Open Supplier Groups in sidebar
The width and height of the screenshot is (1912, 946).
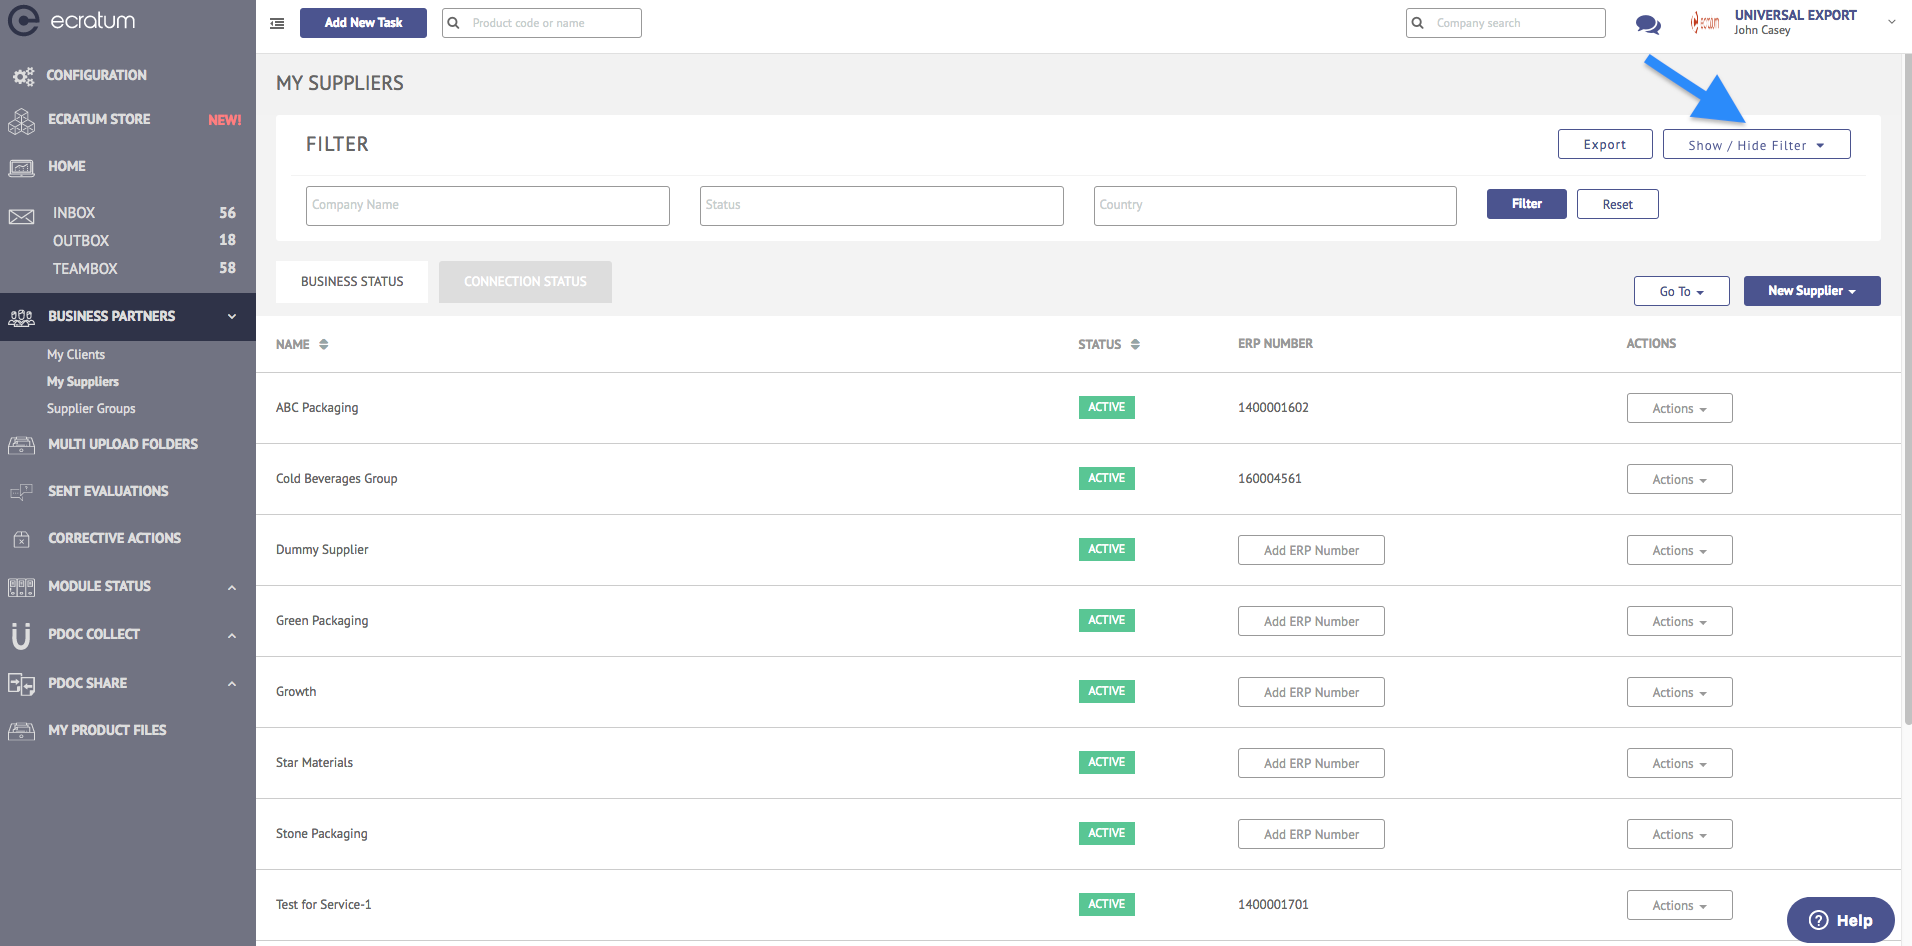pyautogui.click(x=91, y=409)
